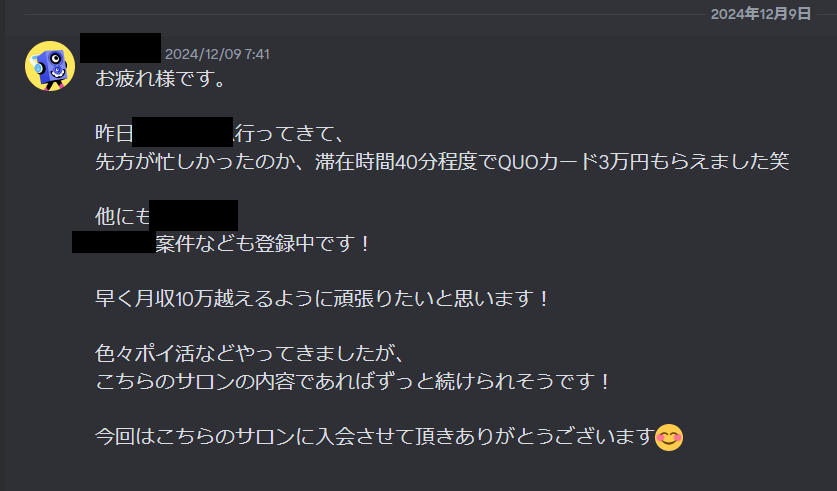Click the message timestamp 2024/12/09 7:41

[217, 54]
